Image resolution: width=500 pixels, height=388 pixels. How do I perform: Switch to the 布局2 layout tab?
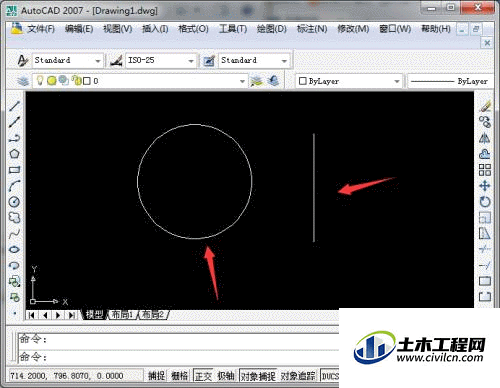153,314
